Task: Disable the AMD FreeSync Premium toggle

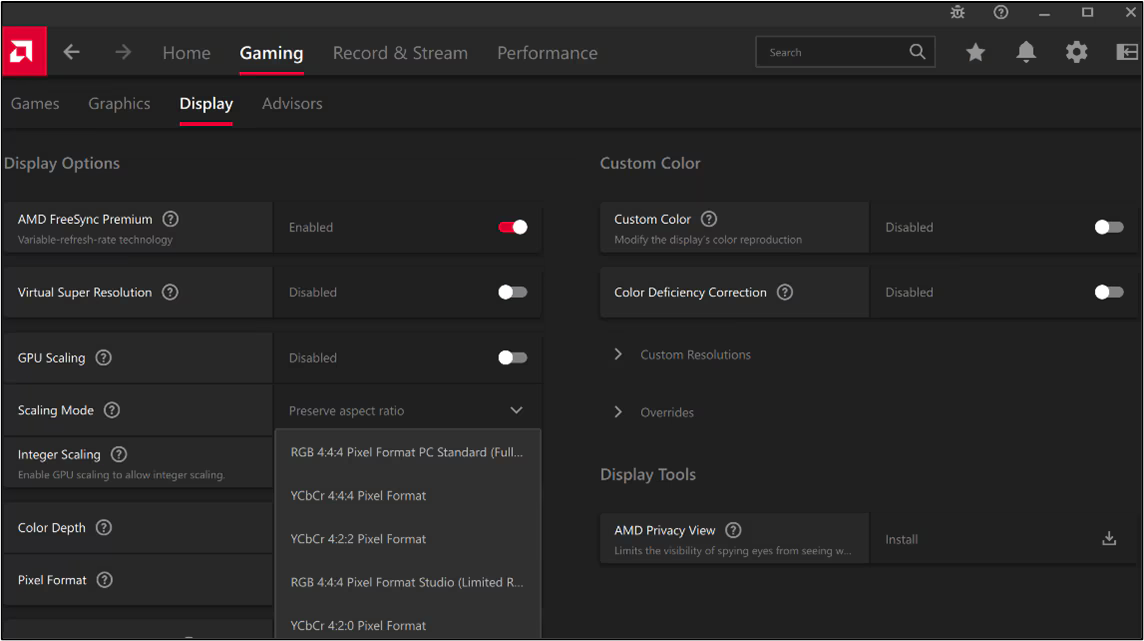Action: point(512,227)
